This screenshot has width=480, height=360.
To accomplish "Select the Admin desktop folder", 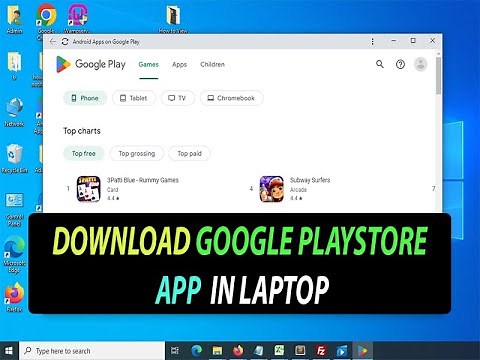I will (15, 19).
